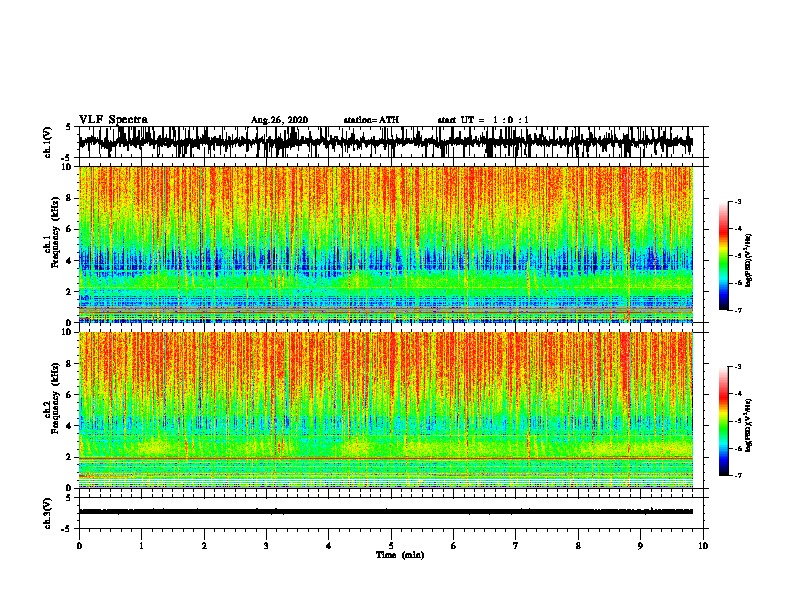Click the ch.1(V) waveform axis label
The width and height of the screenshot is (792, 612).
click(48, 142)
